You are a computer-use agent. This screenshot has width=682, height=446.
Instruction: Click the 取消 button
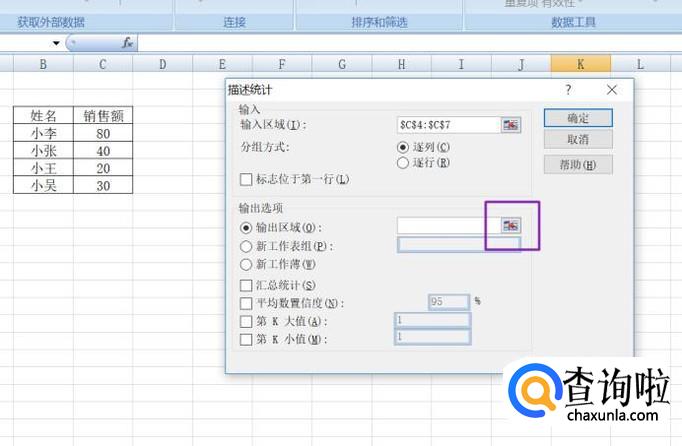[577, 140]
